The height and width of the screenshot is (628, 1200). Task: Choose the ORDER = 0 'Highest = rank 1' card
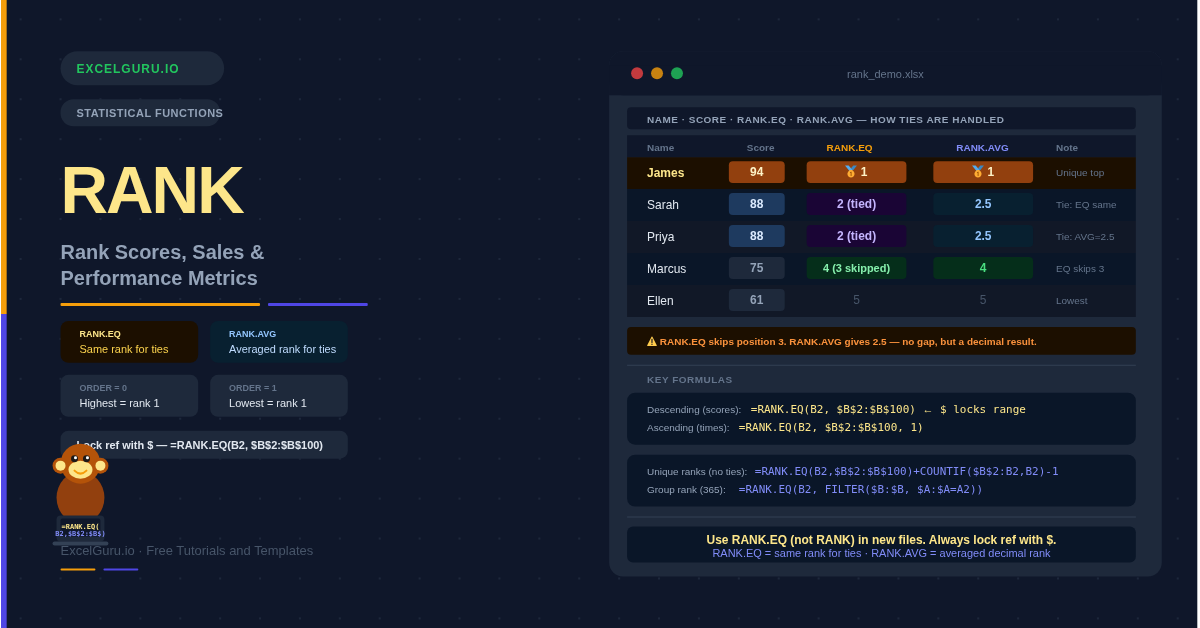tap(129, 396)
